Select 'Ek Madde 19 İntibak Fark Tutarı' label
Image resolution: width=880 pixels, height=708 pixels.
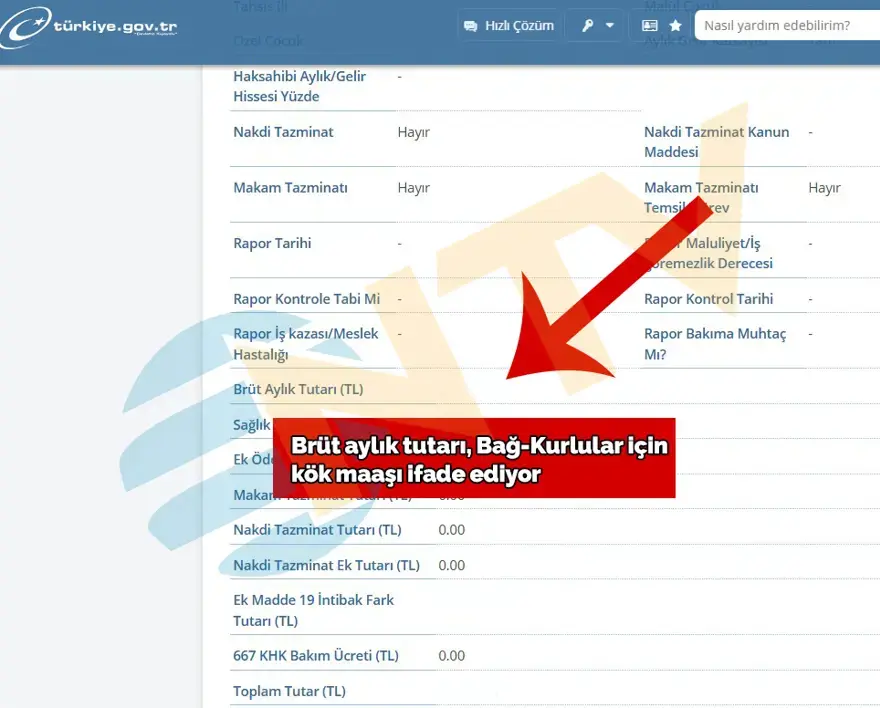point(313,610)
